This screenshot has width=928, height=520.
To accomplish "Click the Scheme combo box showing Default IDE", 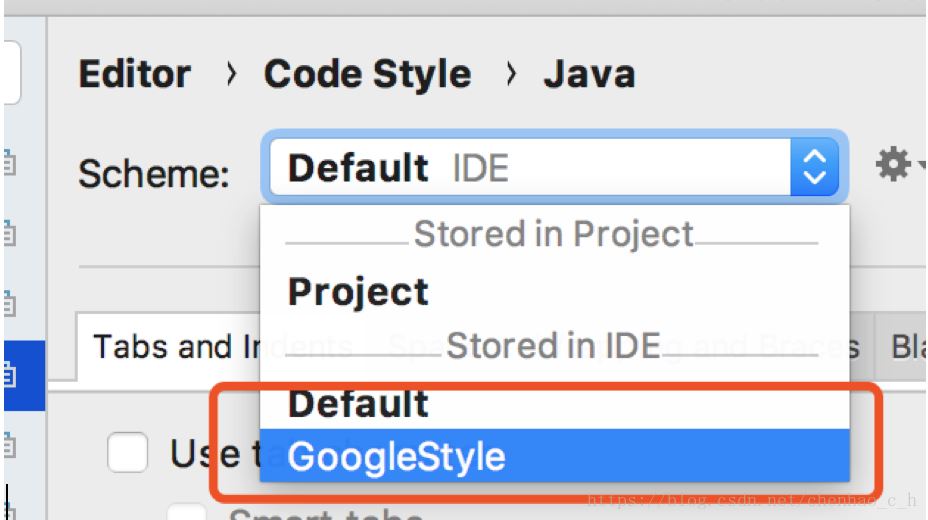I will click(x=530, y=168).
